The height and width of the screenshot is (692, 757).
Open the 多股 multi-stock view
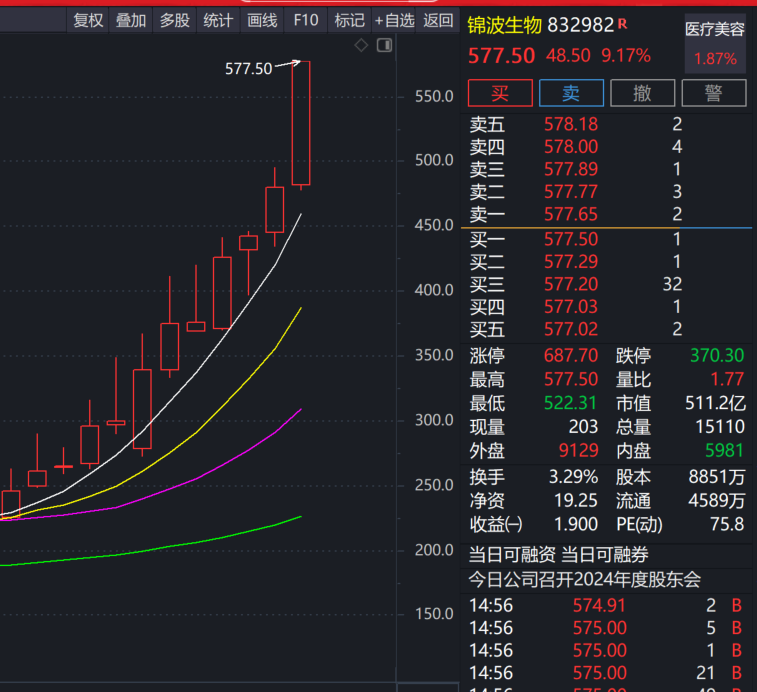(174, 20)
